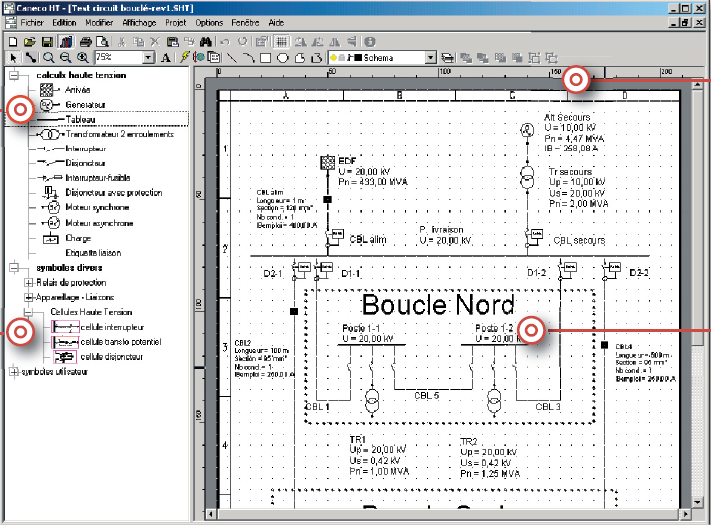The width and height of the screenshot is (711, 525).
Task: Open a file with the folder icon
Action: click(x=30, y=42)
